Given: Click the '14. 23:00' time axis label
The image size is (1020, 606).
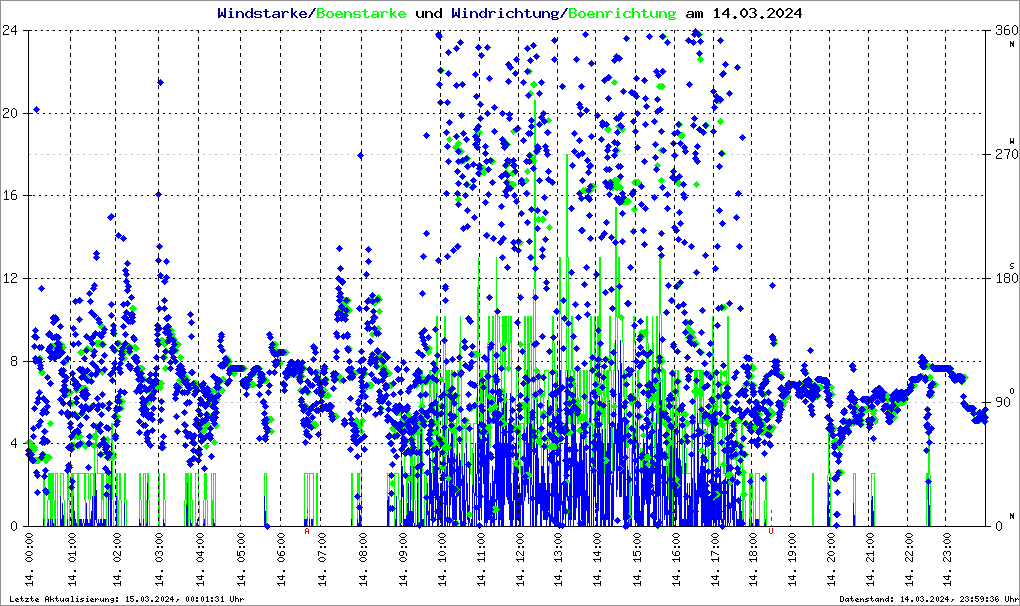Looking at the screenshot, I should point(947,559).
